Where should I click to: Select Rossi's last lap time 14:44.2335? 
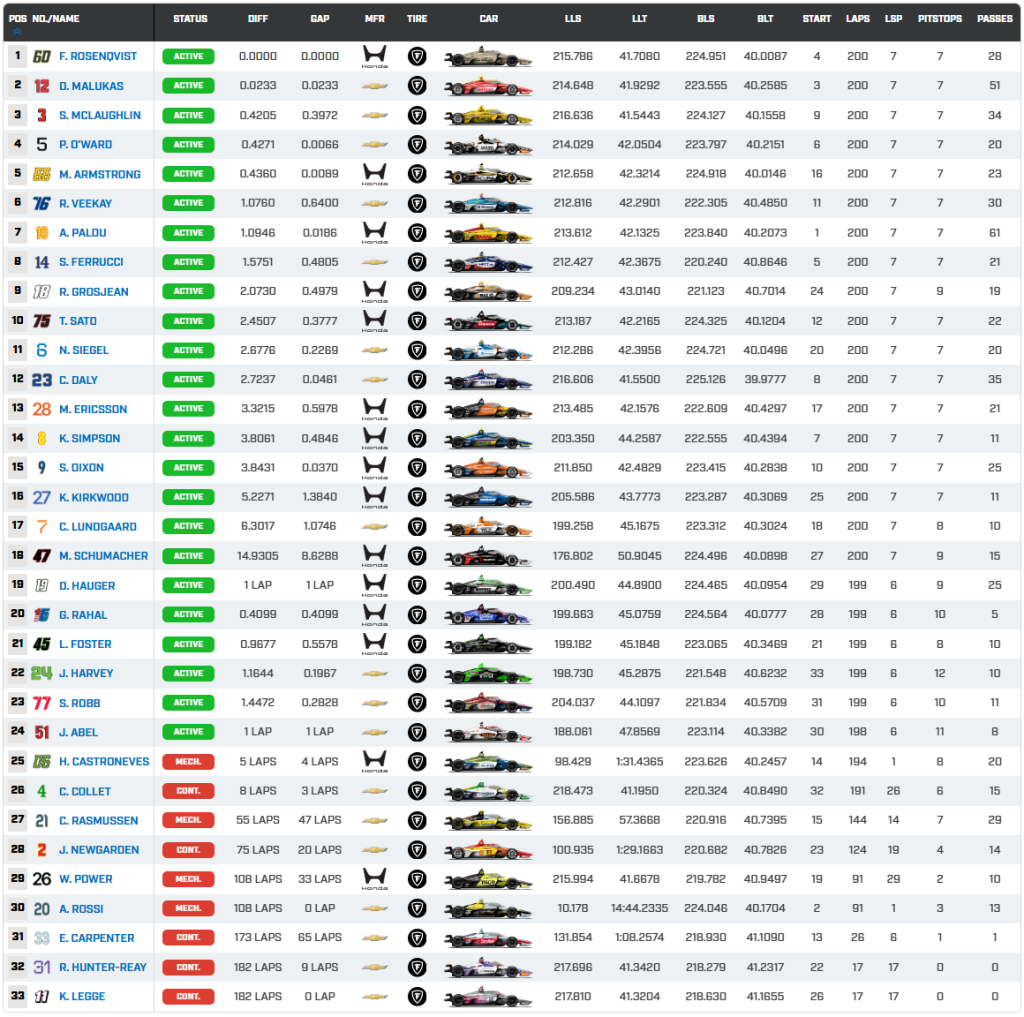pyautogui.click(x=639, y=908)
